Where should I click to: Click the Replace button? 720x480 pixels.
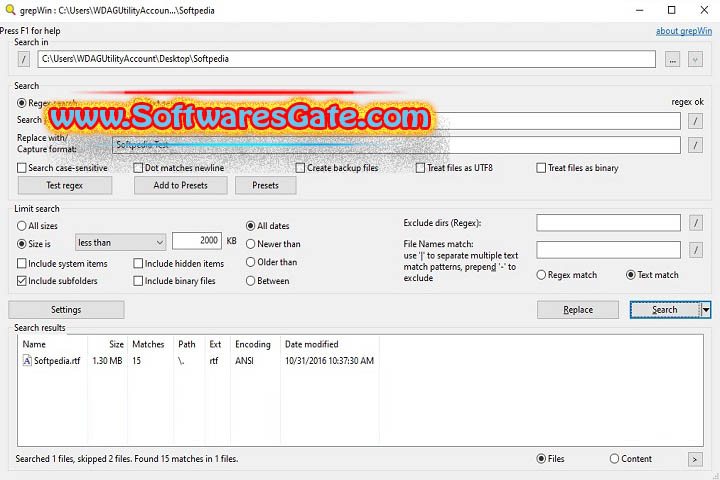point(578,310)
